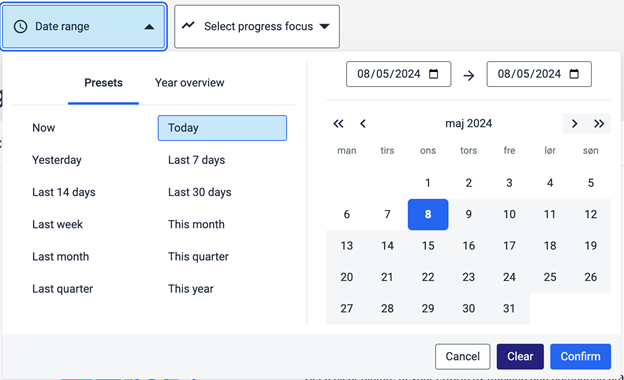Click the maj 2024 month label
The image size is (624, 380).
468,123
